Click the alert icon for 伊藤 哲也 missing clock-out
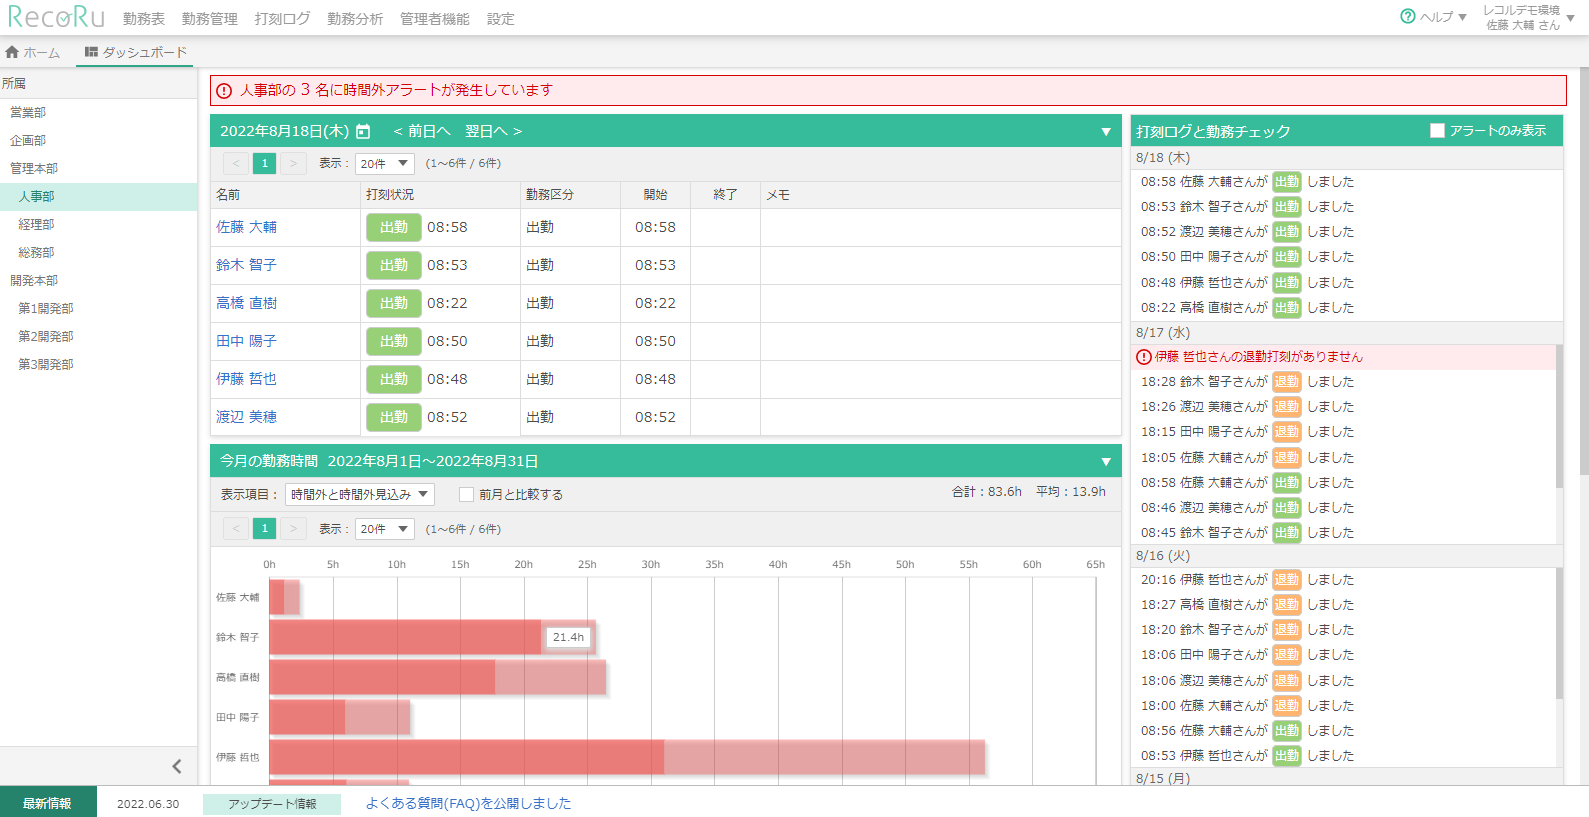This screenshot has height=817, width=1589. pyautogui.click(x=1144, y=357)
